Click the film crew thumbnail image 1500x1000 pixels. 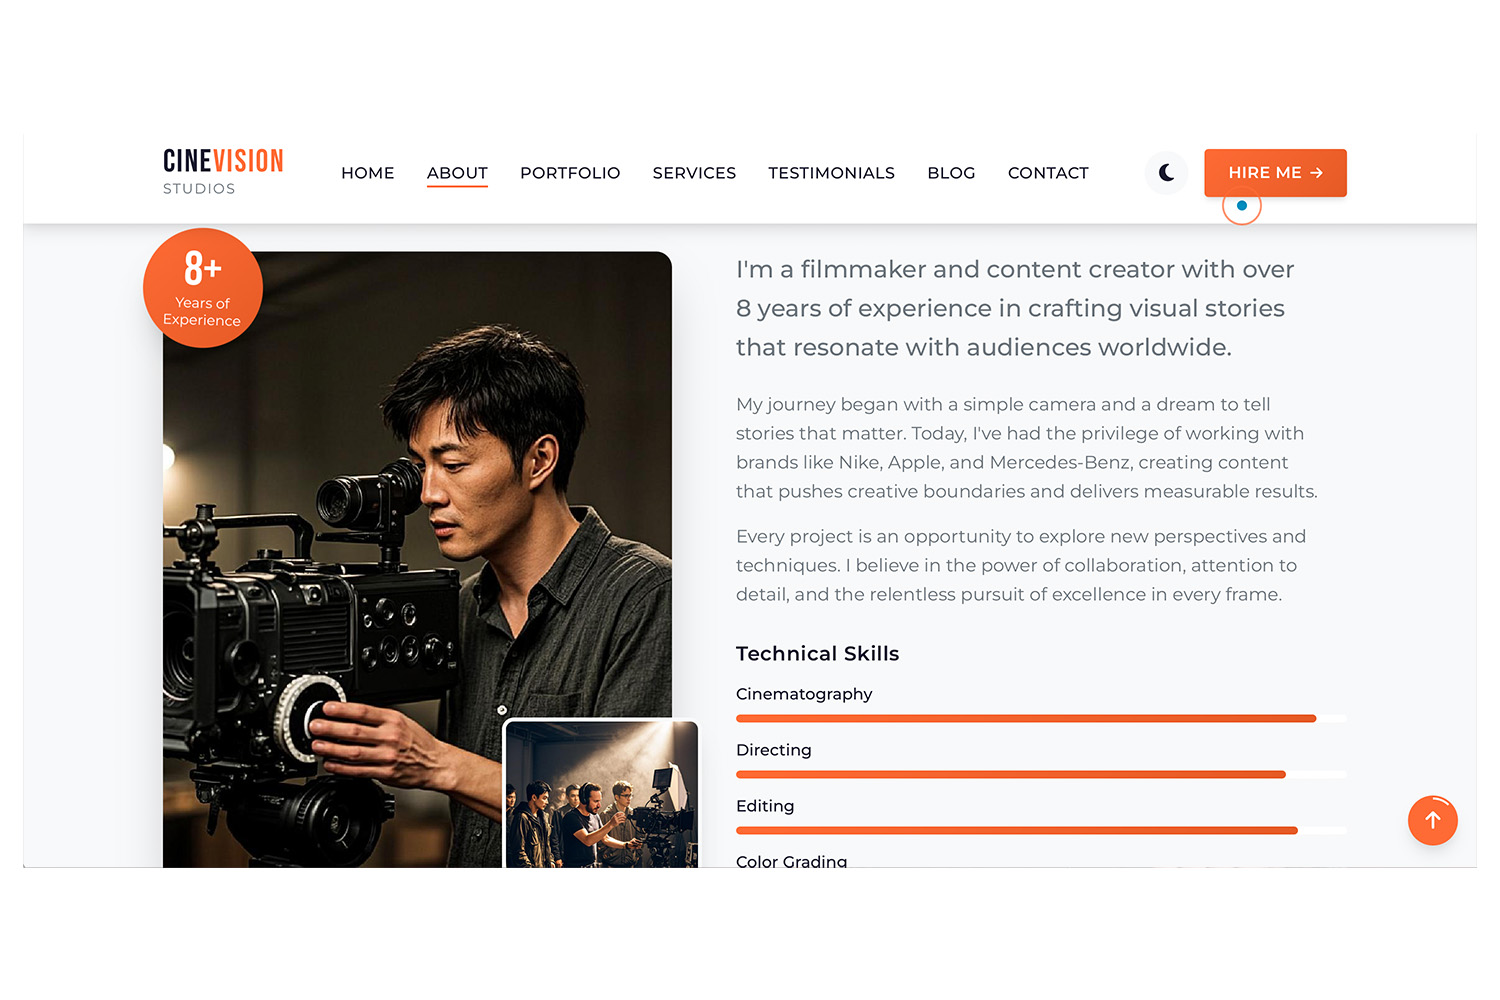pos(602,794)
